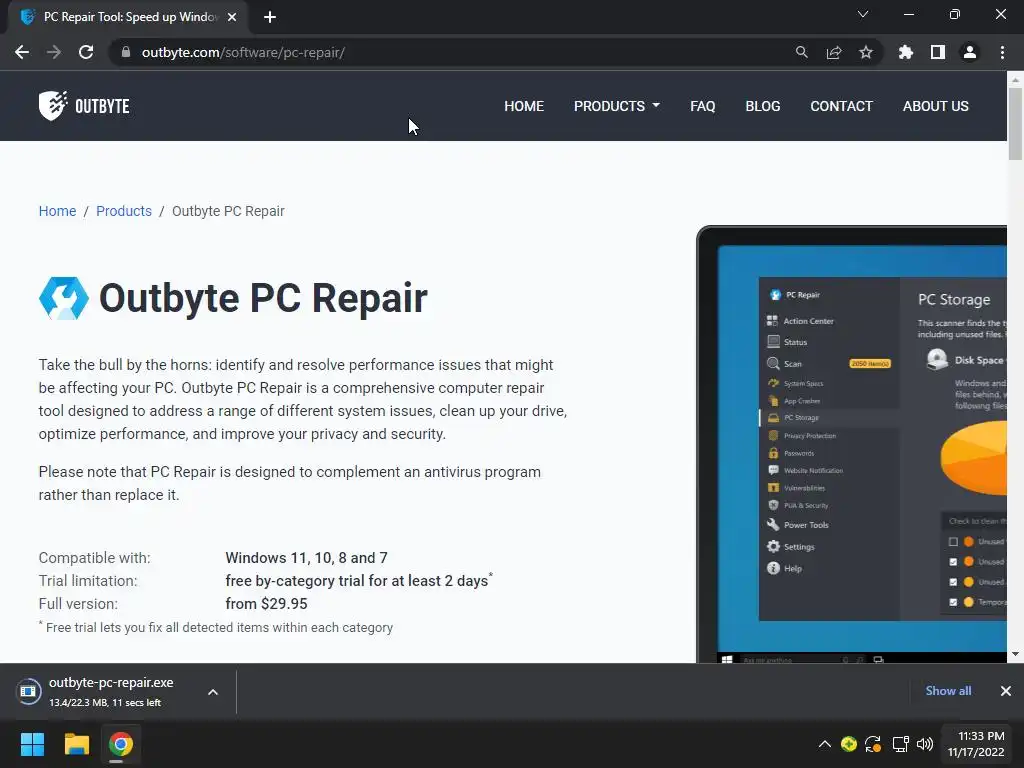Toggle the browser side panel icon
The width and height of the screenshot is (1024, 768).
(x=938, y=52)
